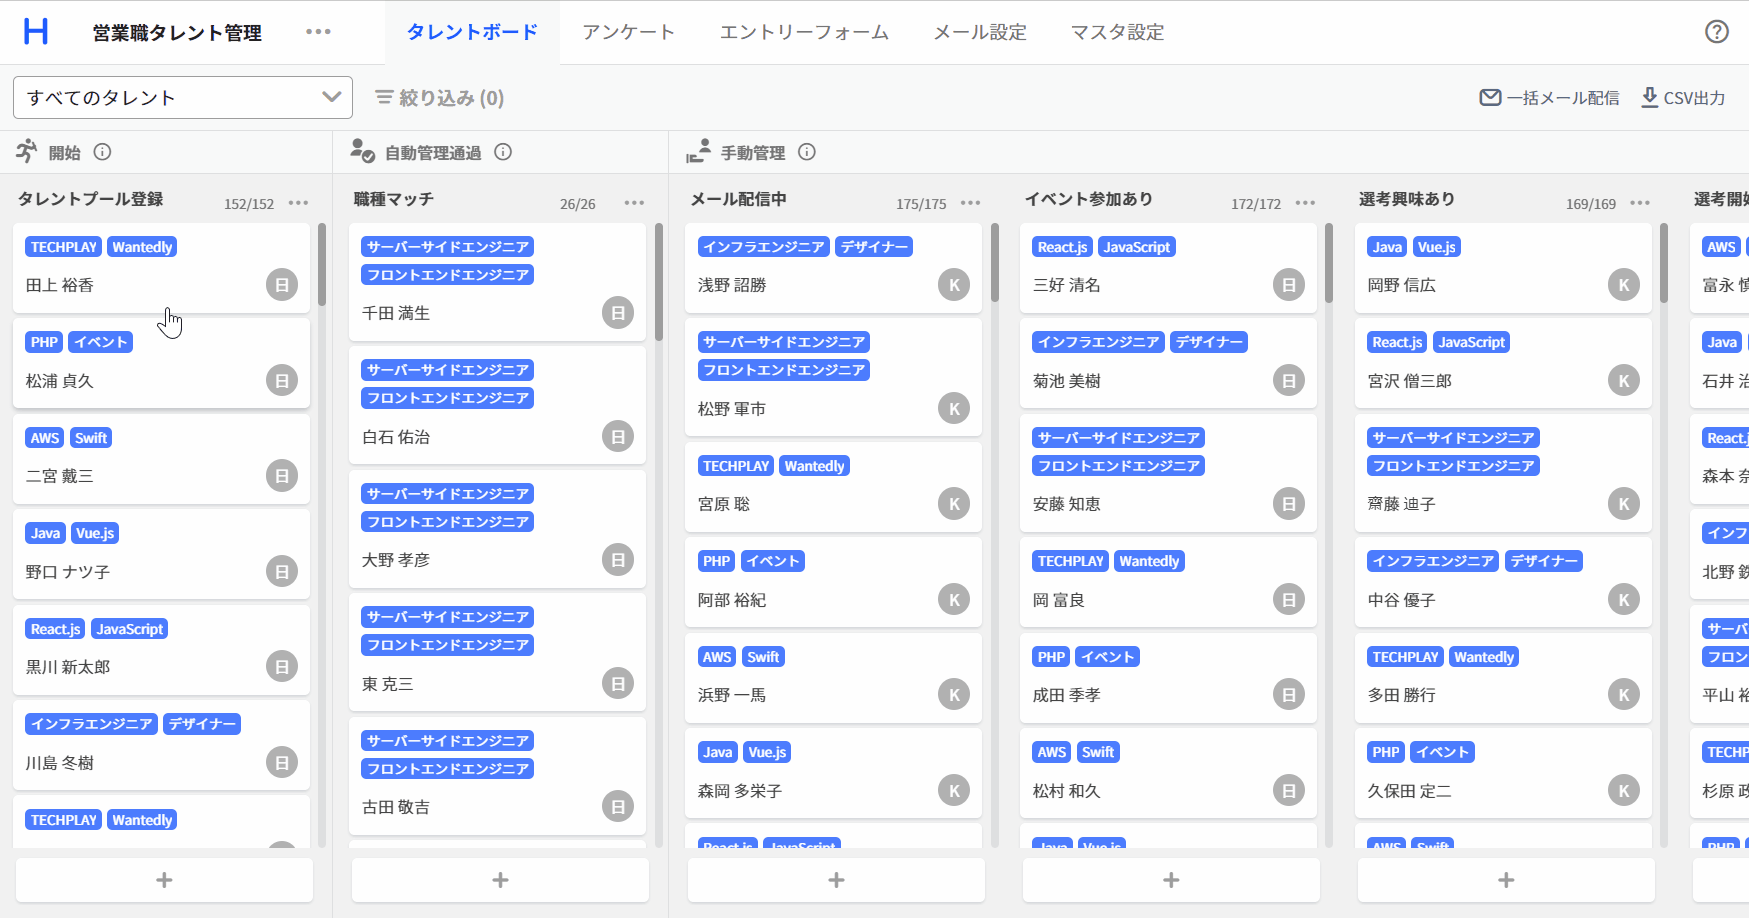
Task: Open the タレントプール登録 column options menu
Action: pos(298,203)
